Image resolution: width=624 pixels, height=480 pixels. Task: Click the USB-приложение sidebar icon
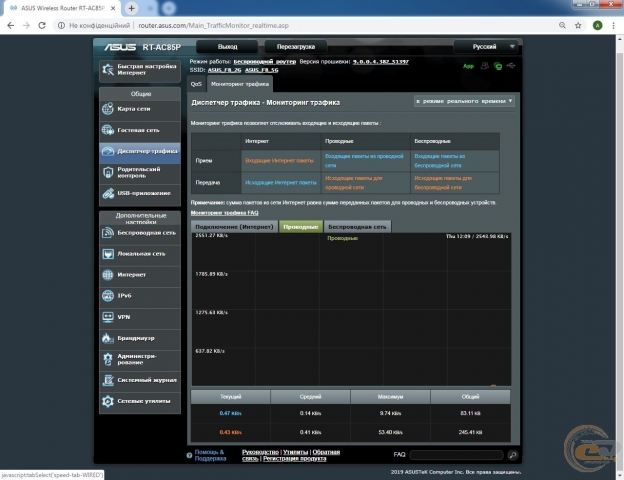point(108,193)
